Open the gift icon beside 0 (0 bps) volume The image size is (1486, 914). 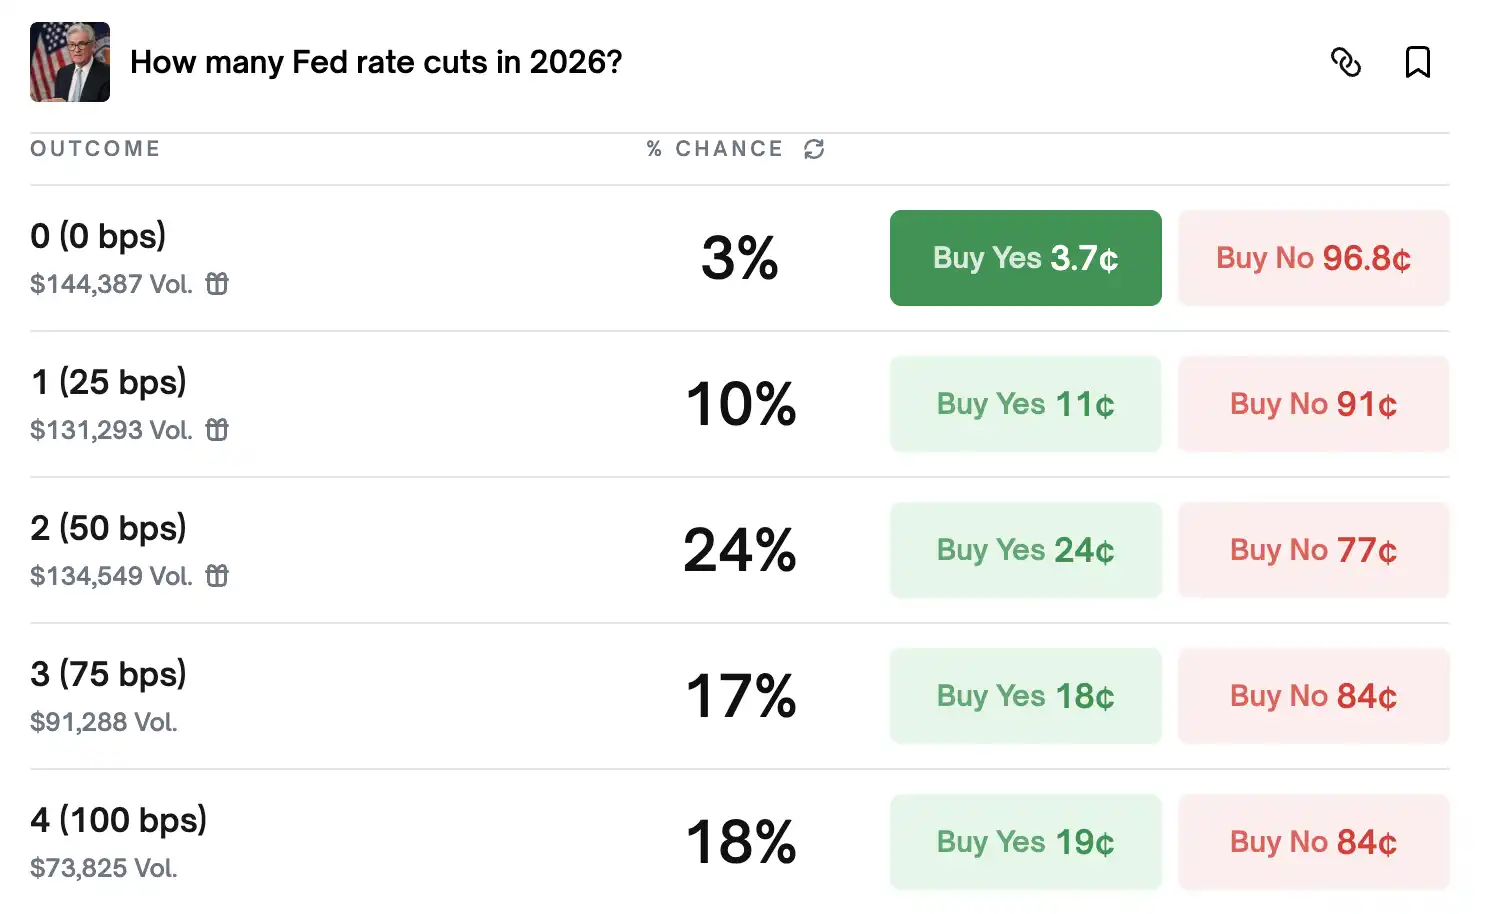[218, 283]
